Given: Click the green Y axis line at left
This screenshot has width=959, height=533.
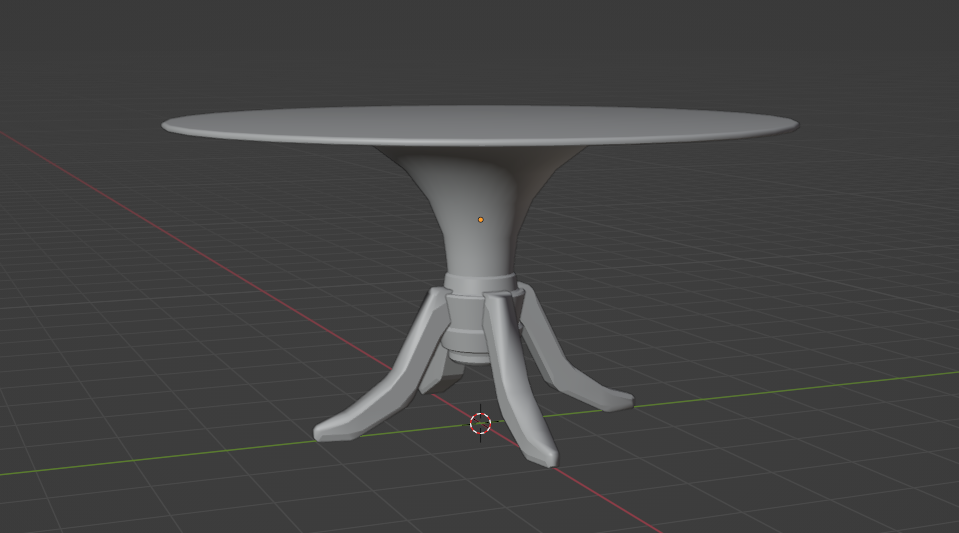Looking at the screenshot, I should coord(150,456).
